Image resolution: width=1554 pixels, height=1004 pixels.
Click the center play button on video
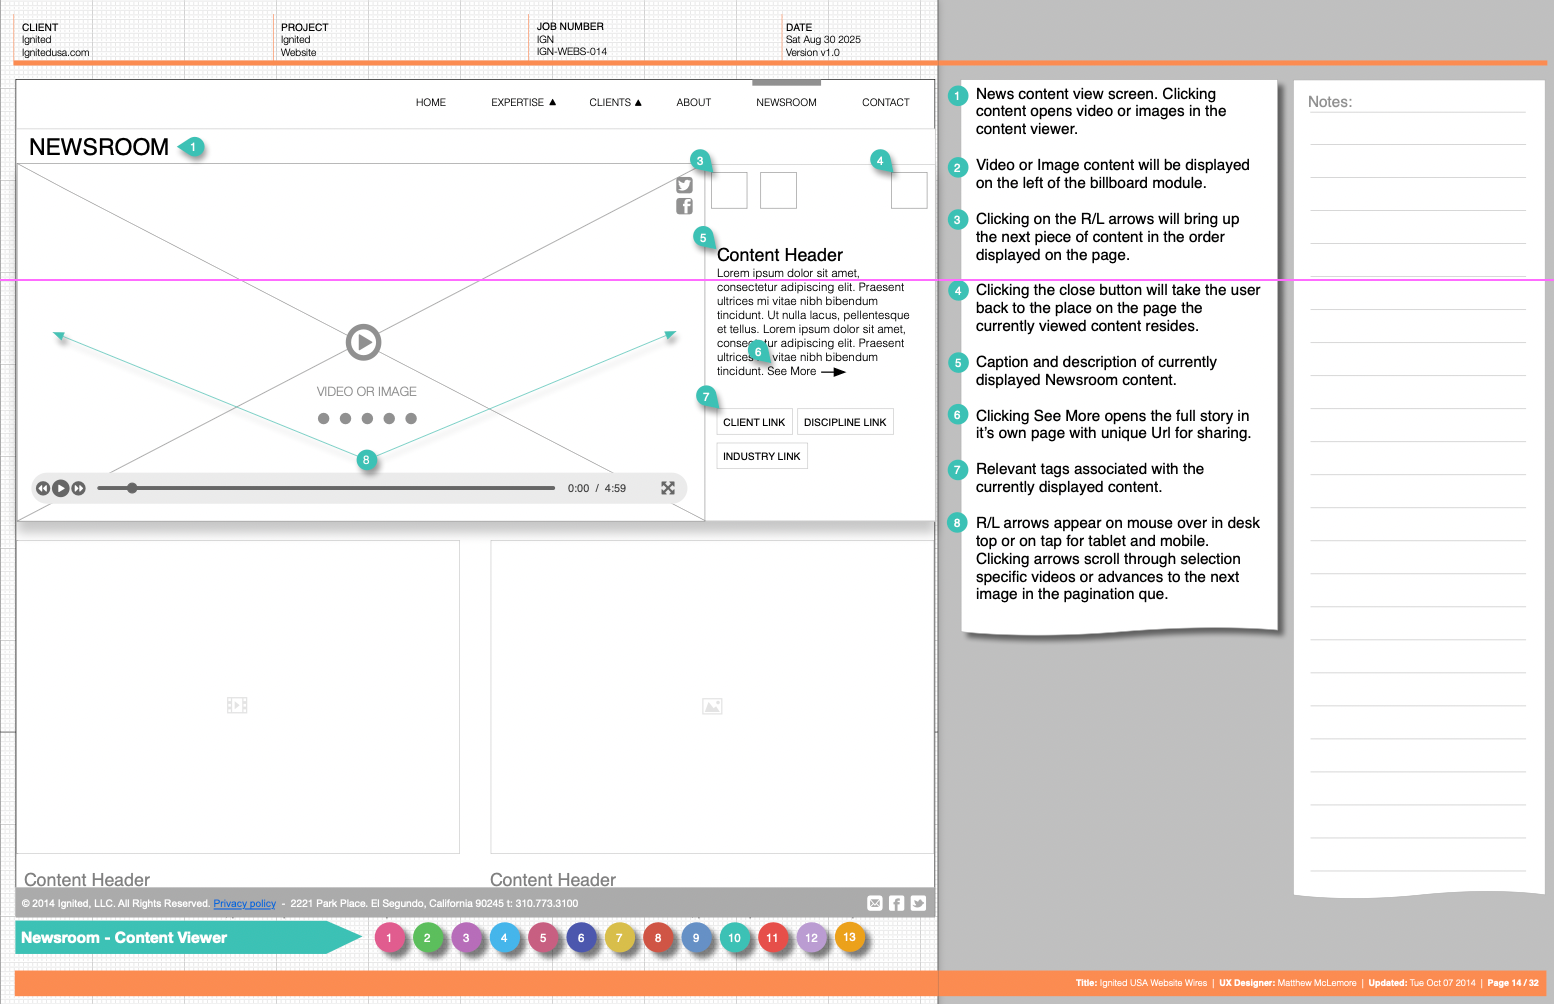[363, 342]
